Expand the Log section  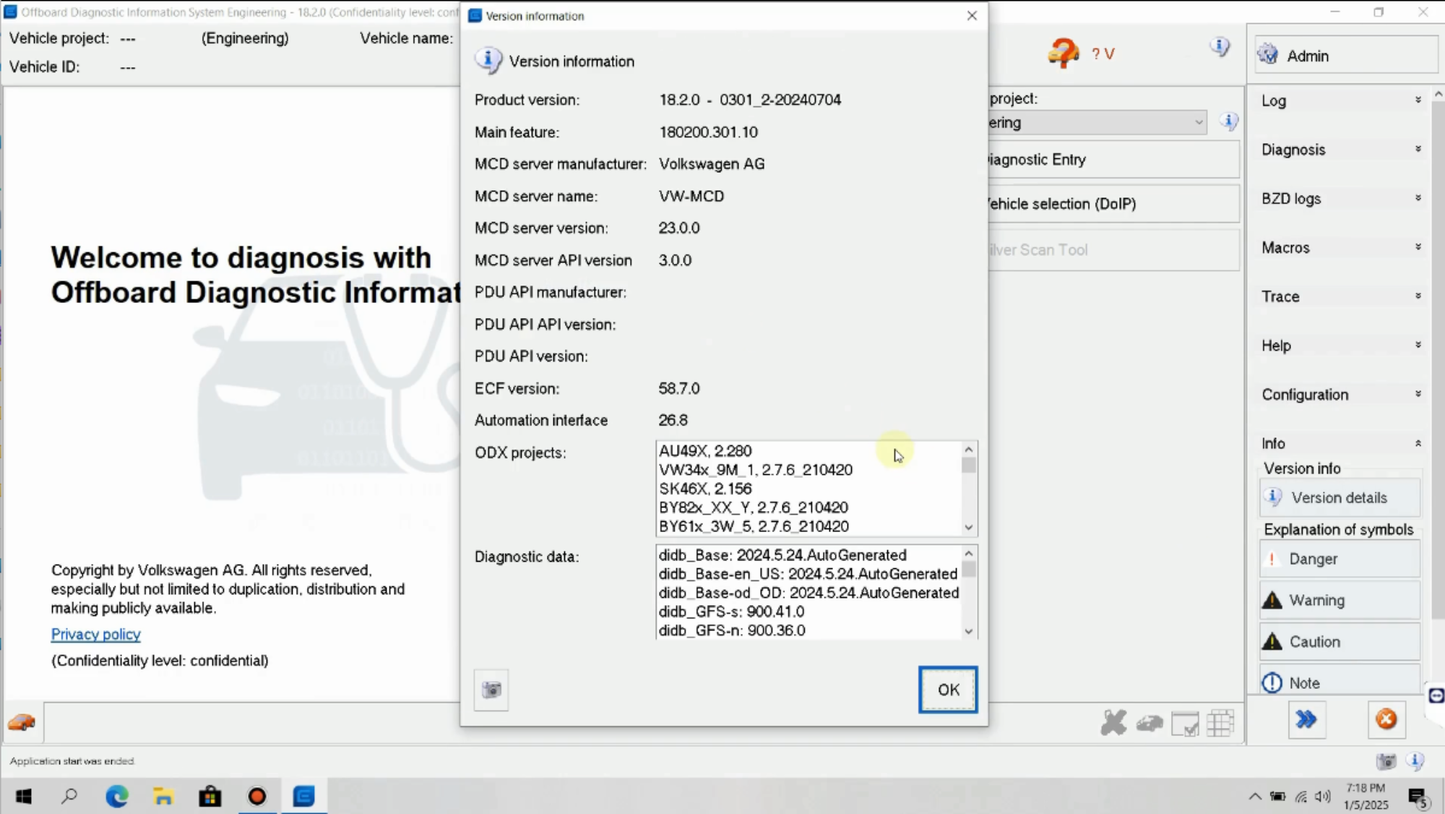[1339, 101]
